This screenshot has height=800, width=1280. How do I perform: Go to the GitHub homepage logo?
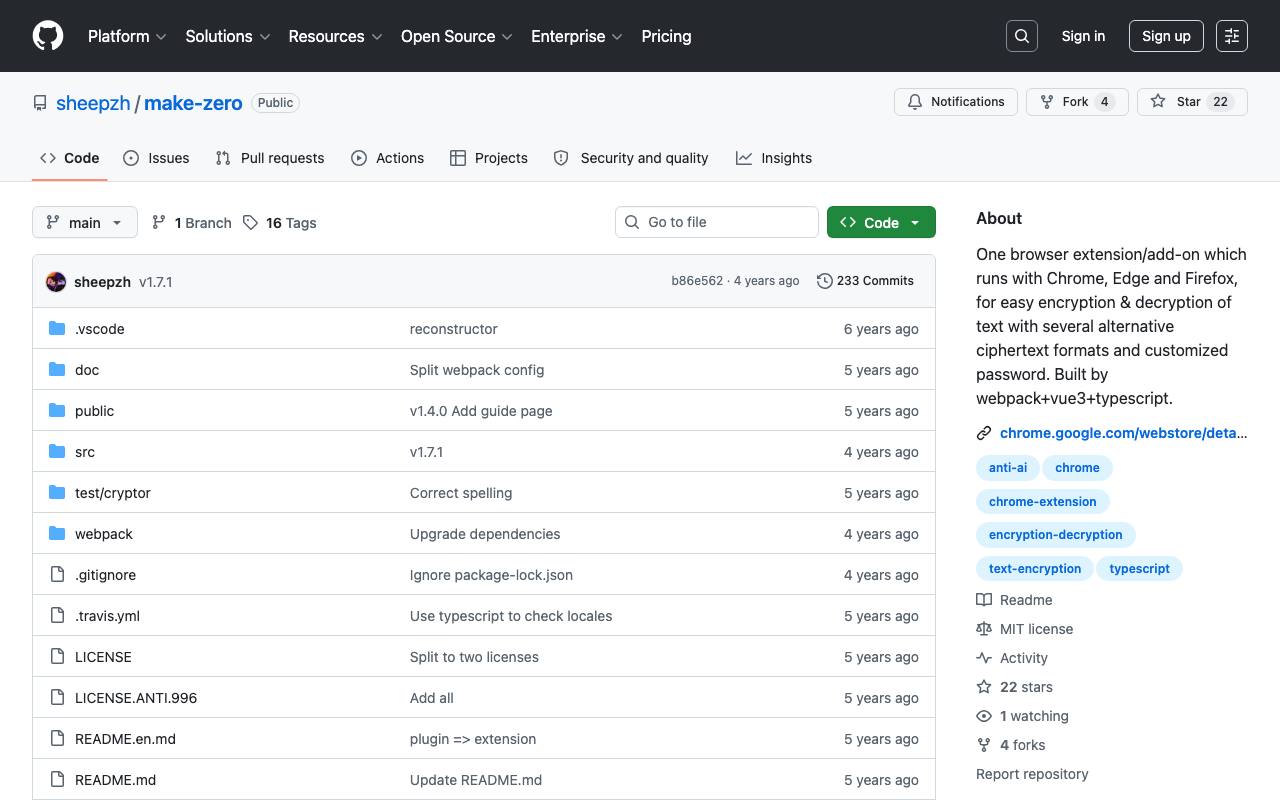(x=48, y=36)
